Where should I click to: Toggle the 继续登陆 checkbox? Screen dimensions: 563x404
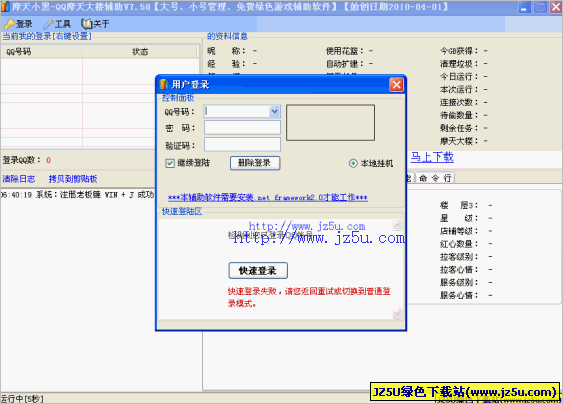(170, 163)
